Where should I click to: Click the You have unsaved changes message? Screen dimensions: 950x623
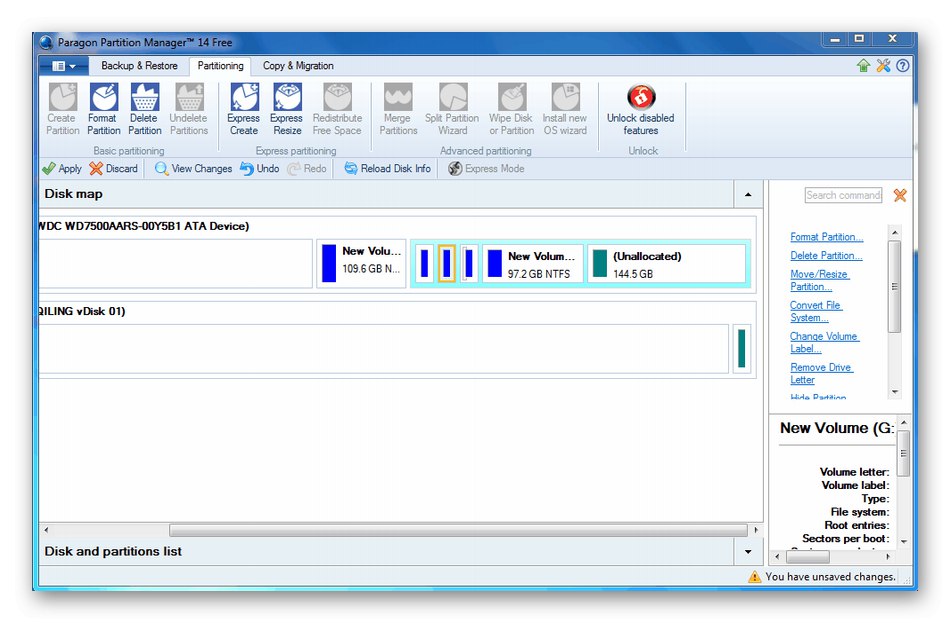coord(830,576)
